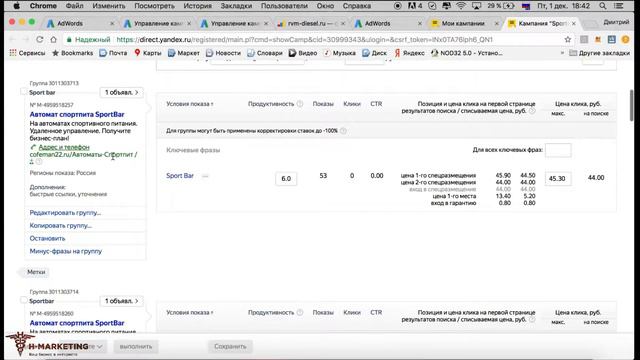Click help icon beside bid adjustments notice
The width and height of the screenshot is (640, 360).
coord(343,131)
